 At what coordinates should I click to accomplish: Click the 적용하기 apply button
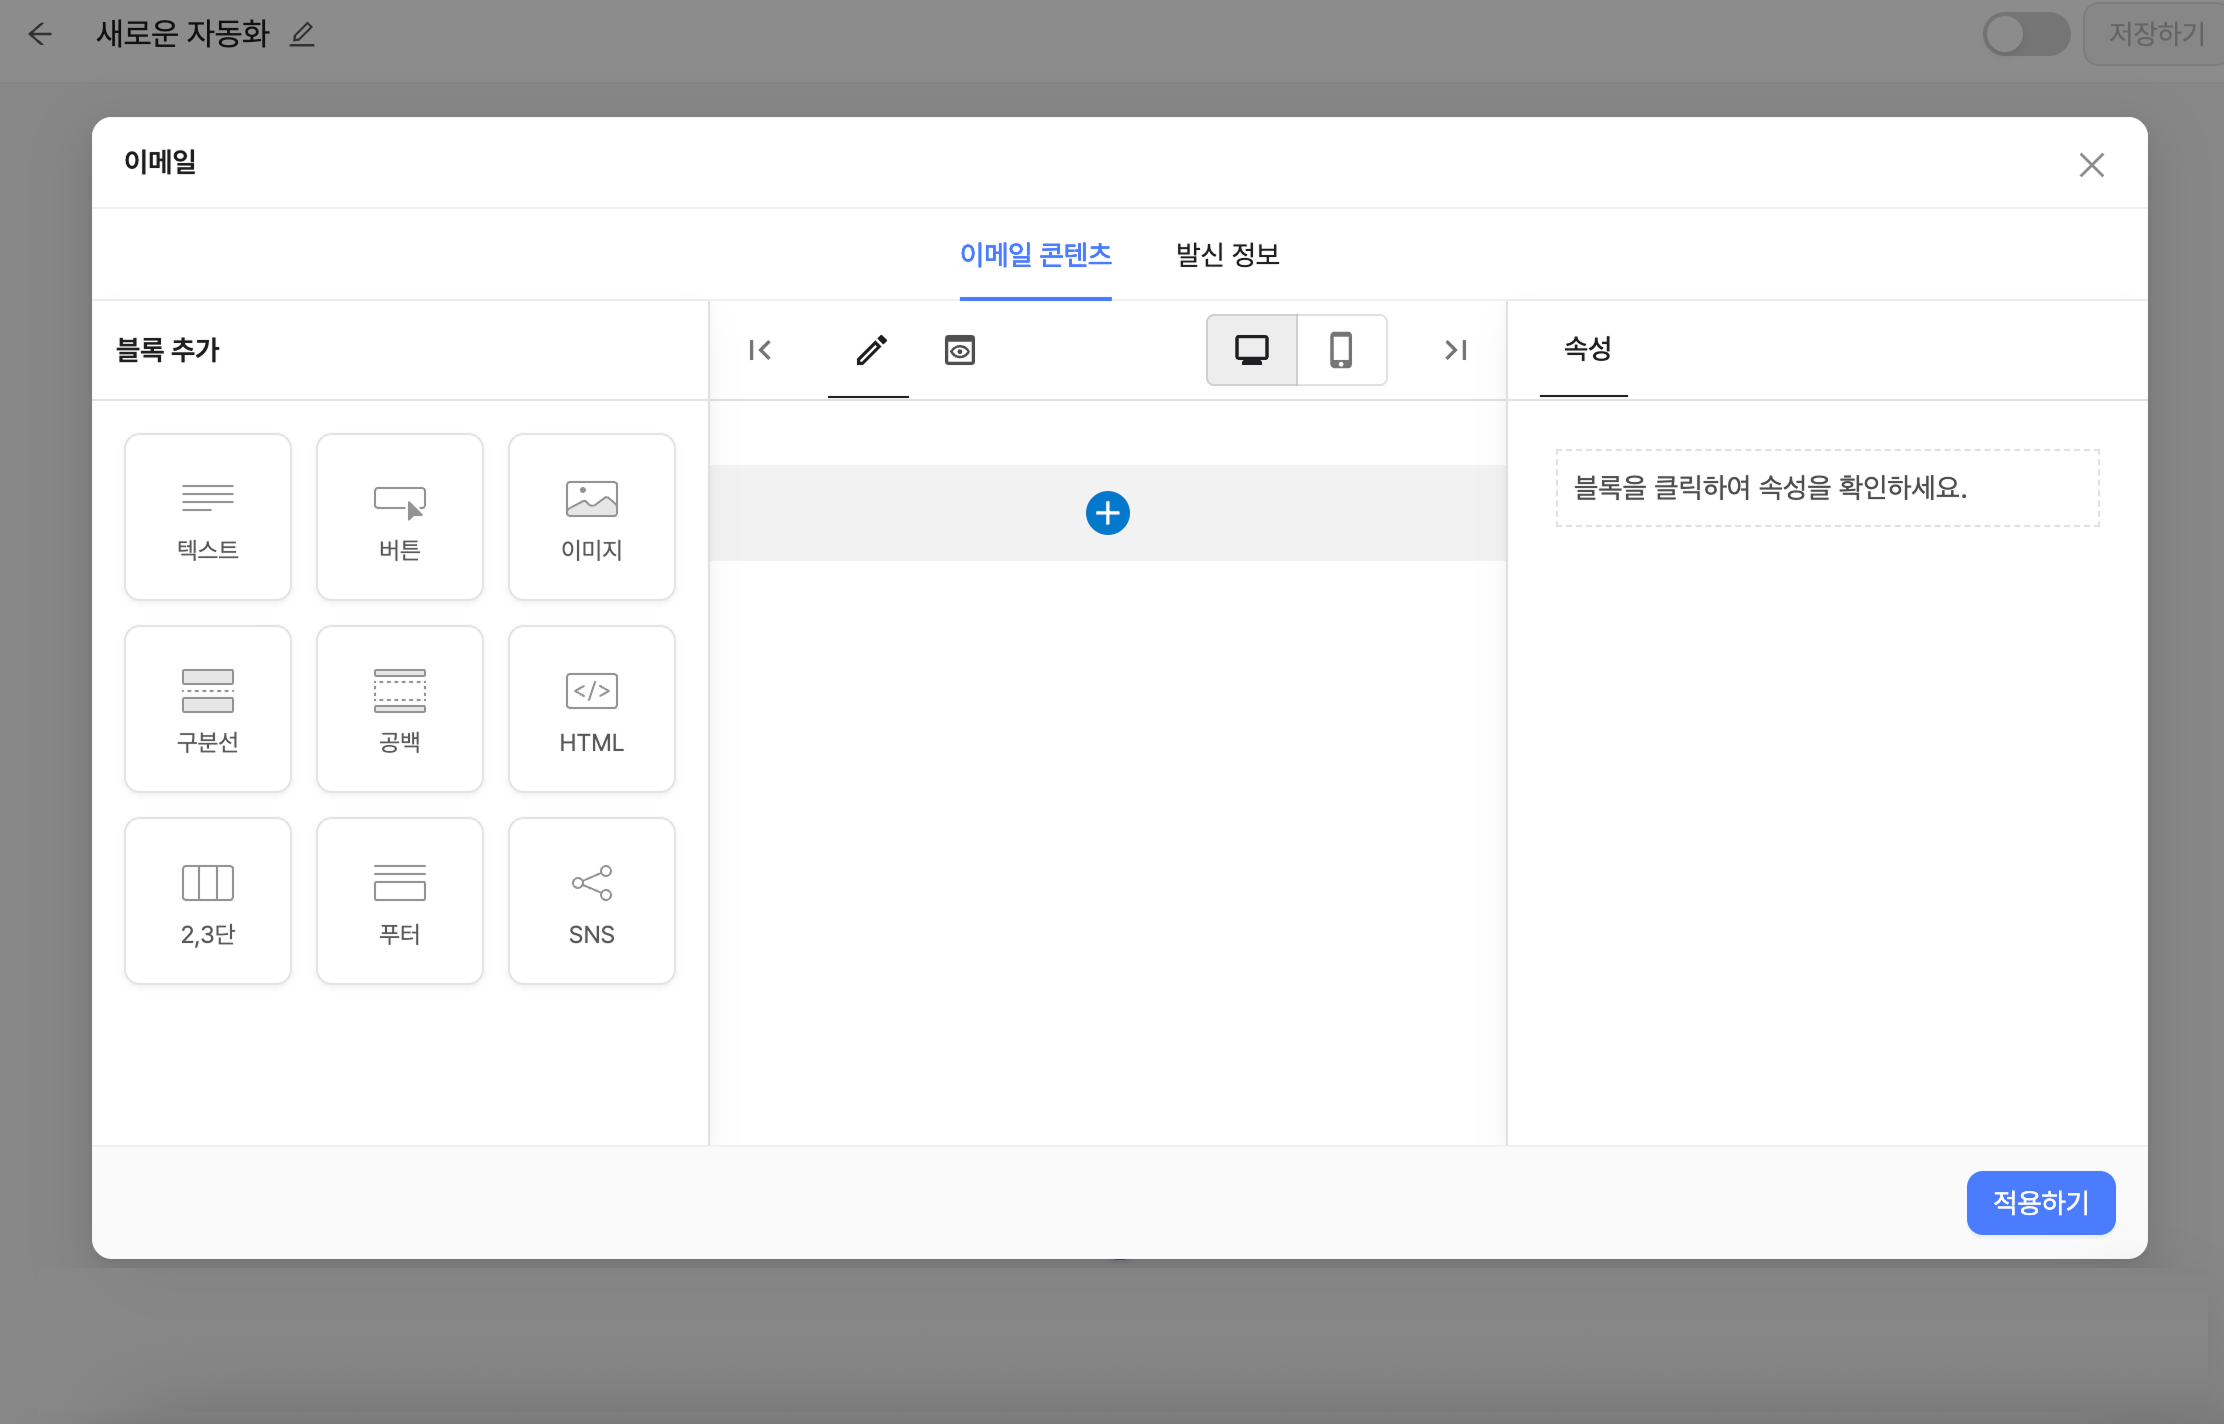[x=2040, y=1202]
